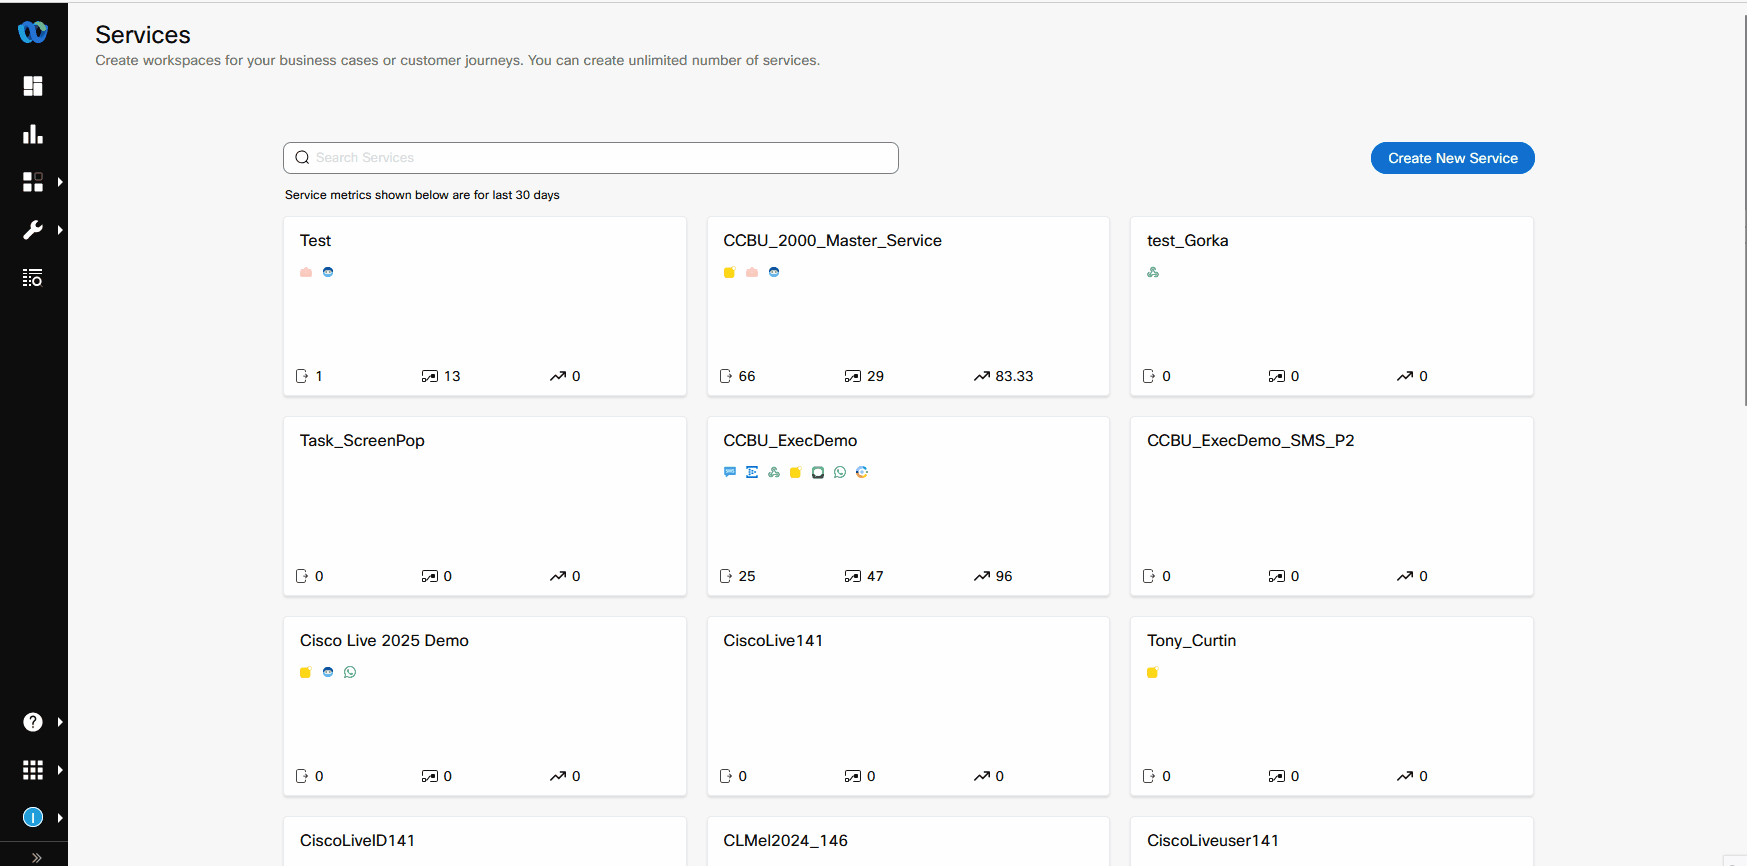This screenshot has width=1747, height=866.
Task: Click the SMS channel icon in CCBU_ExecDemo
Action: pos(730,472)
